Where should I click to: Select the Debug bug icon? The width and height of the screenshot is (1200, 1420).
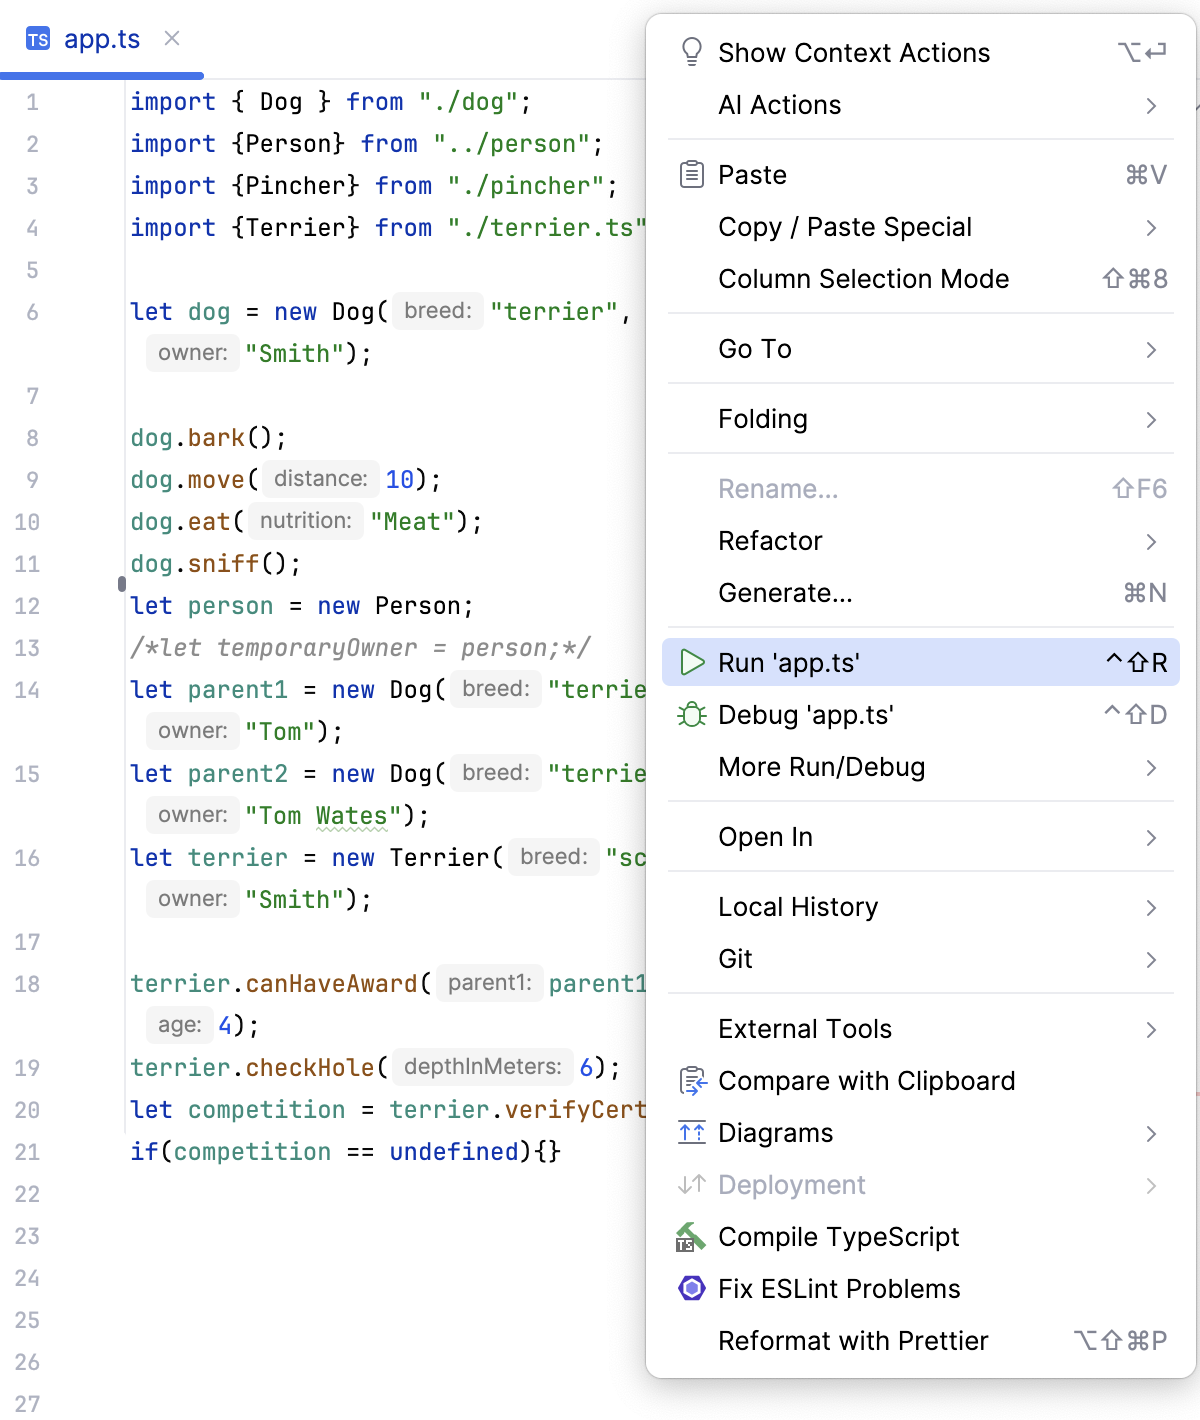[691, 715]
